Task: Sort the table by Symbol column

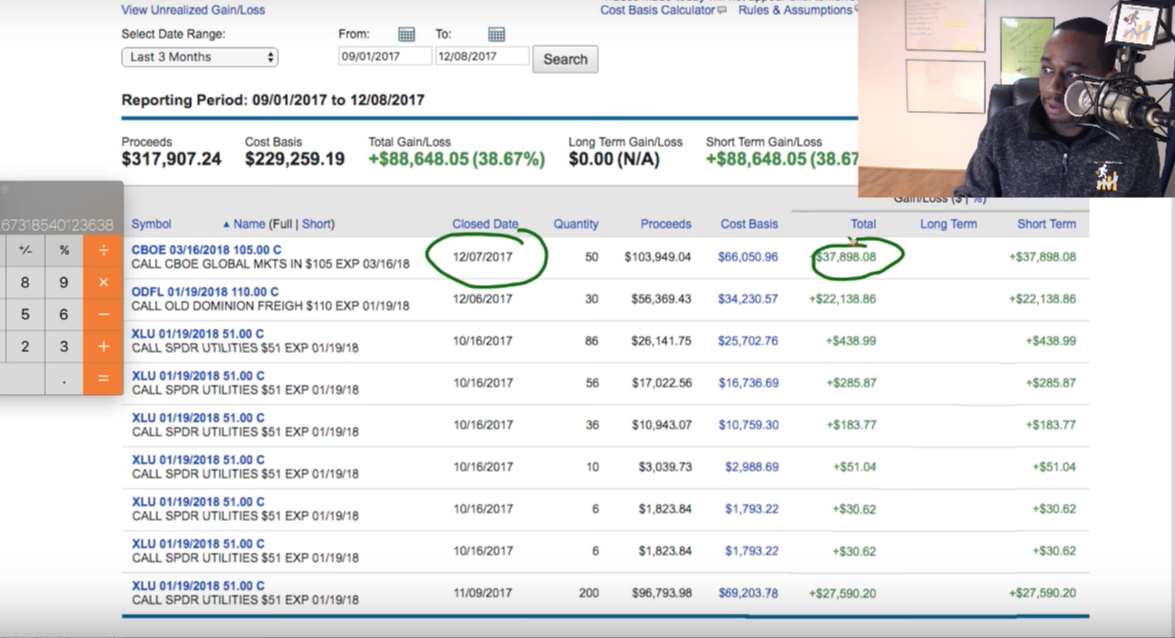Action: pyautogui.click(x=151, y=224)
